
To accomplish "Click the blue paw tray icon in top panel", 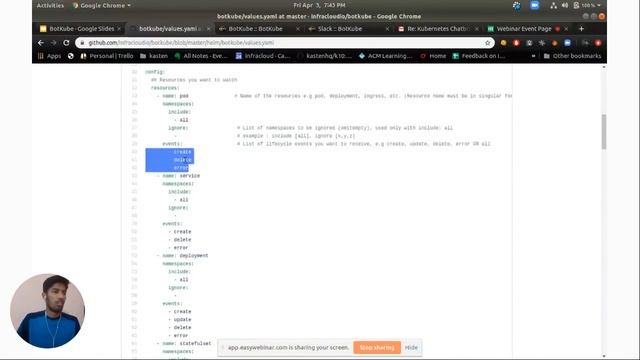I will [517, 5].
